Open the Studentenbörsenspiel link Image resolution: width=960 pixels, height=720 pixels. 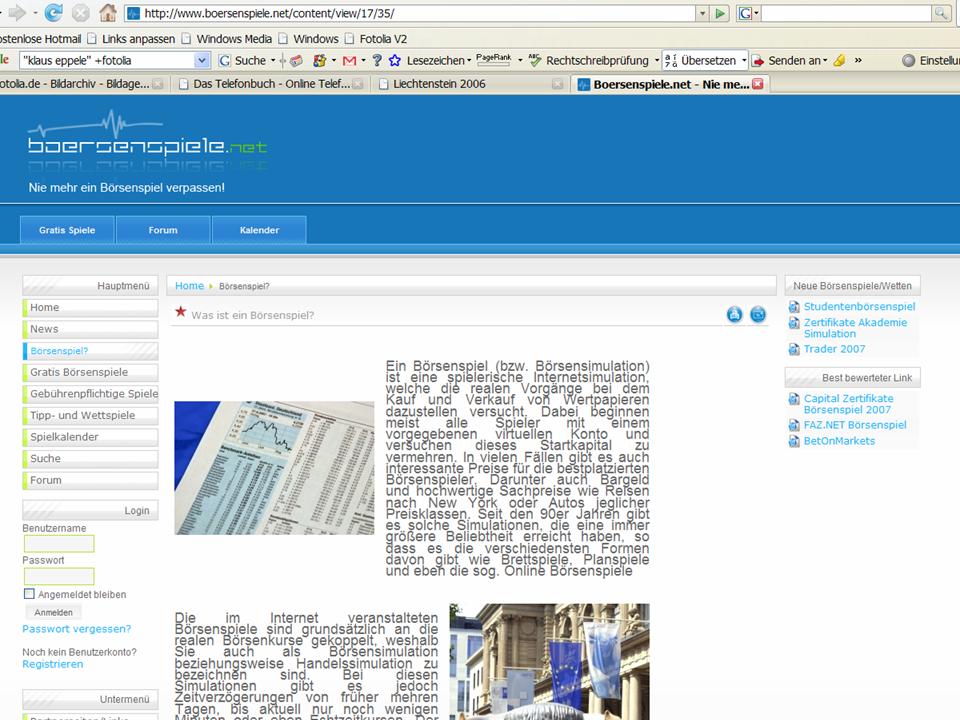859,307
